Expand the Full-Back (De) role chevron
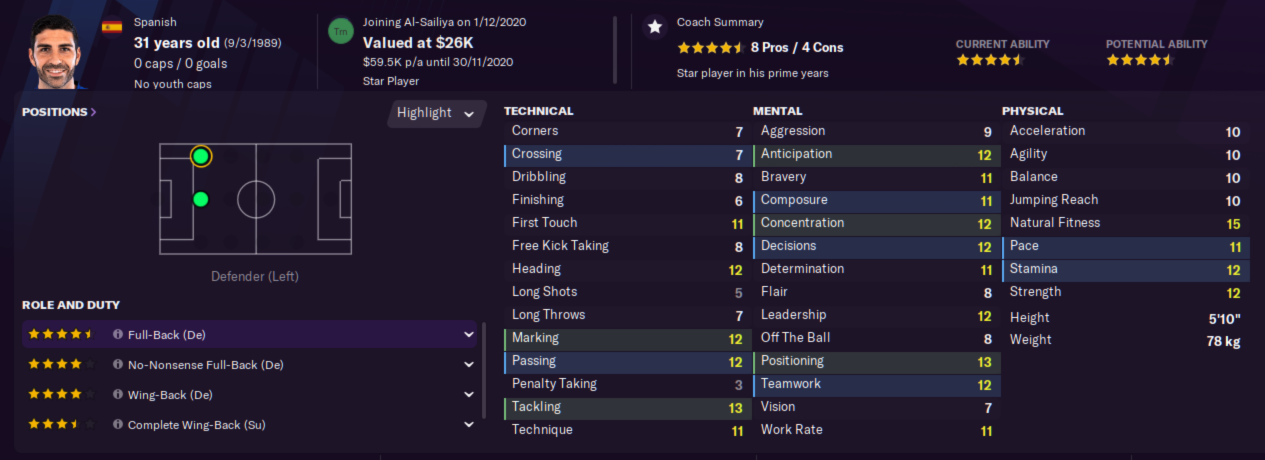 tap(469, 335)
